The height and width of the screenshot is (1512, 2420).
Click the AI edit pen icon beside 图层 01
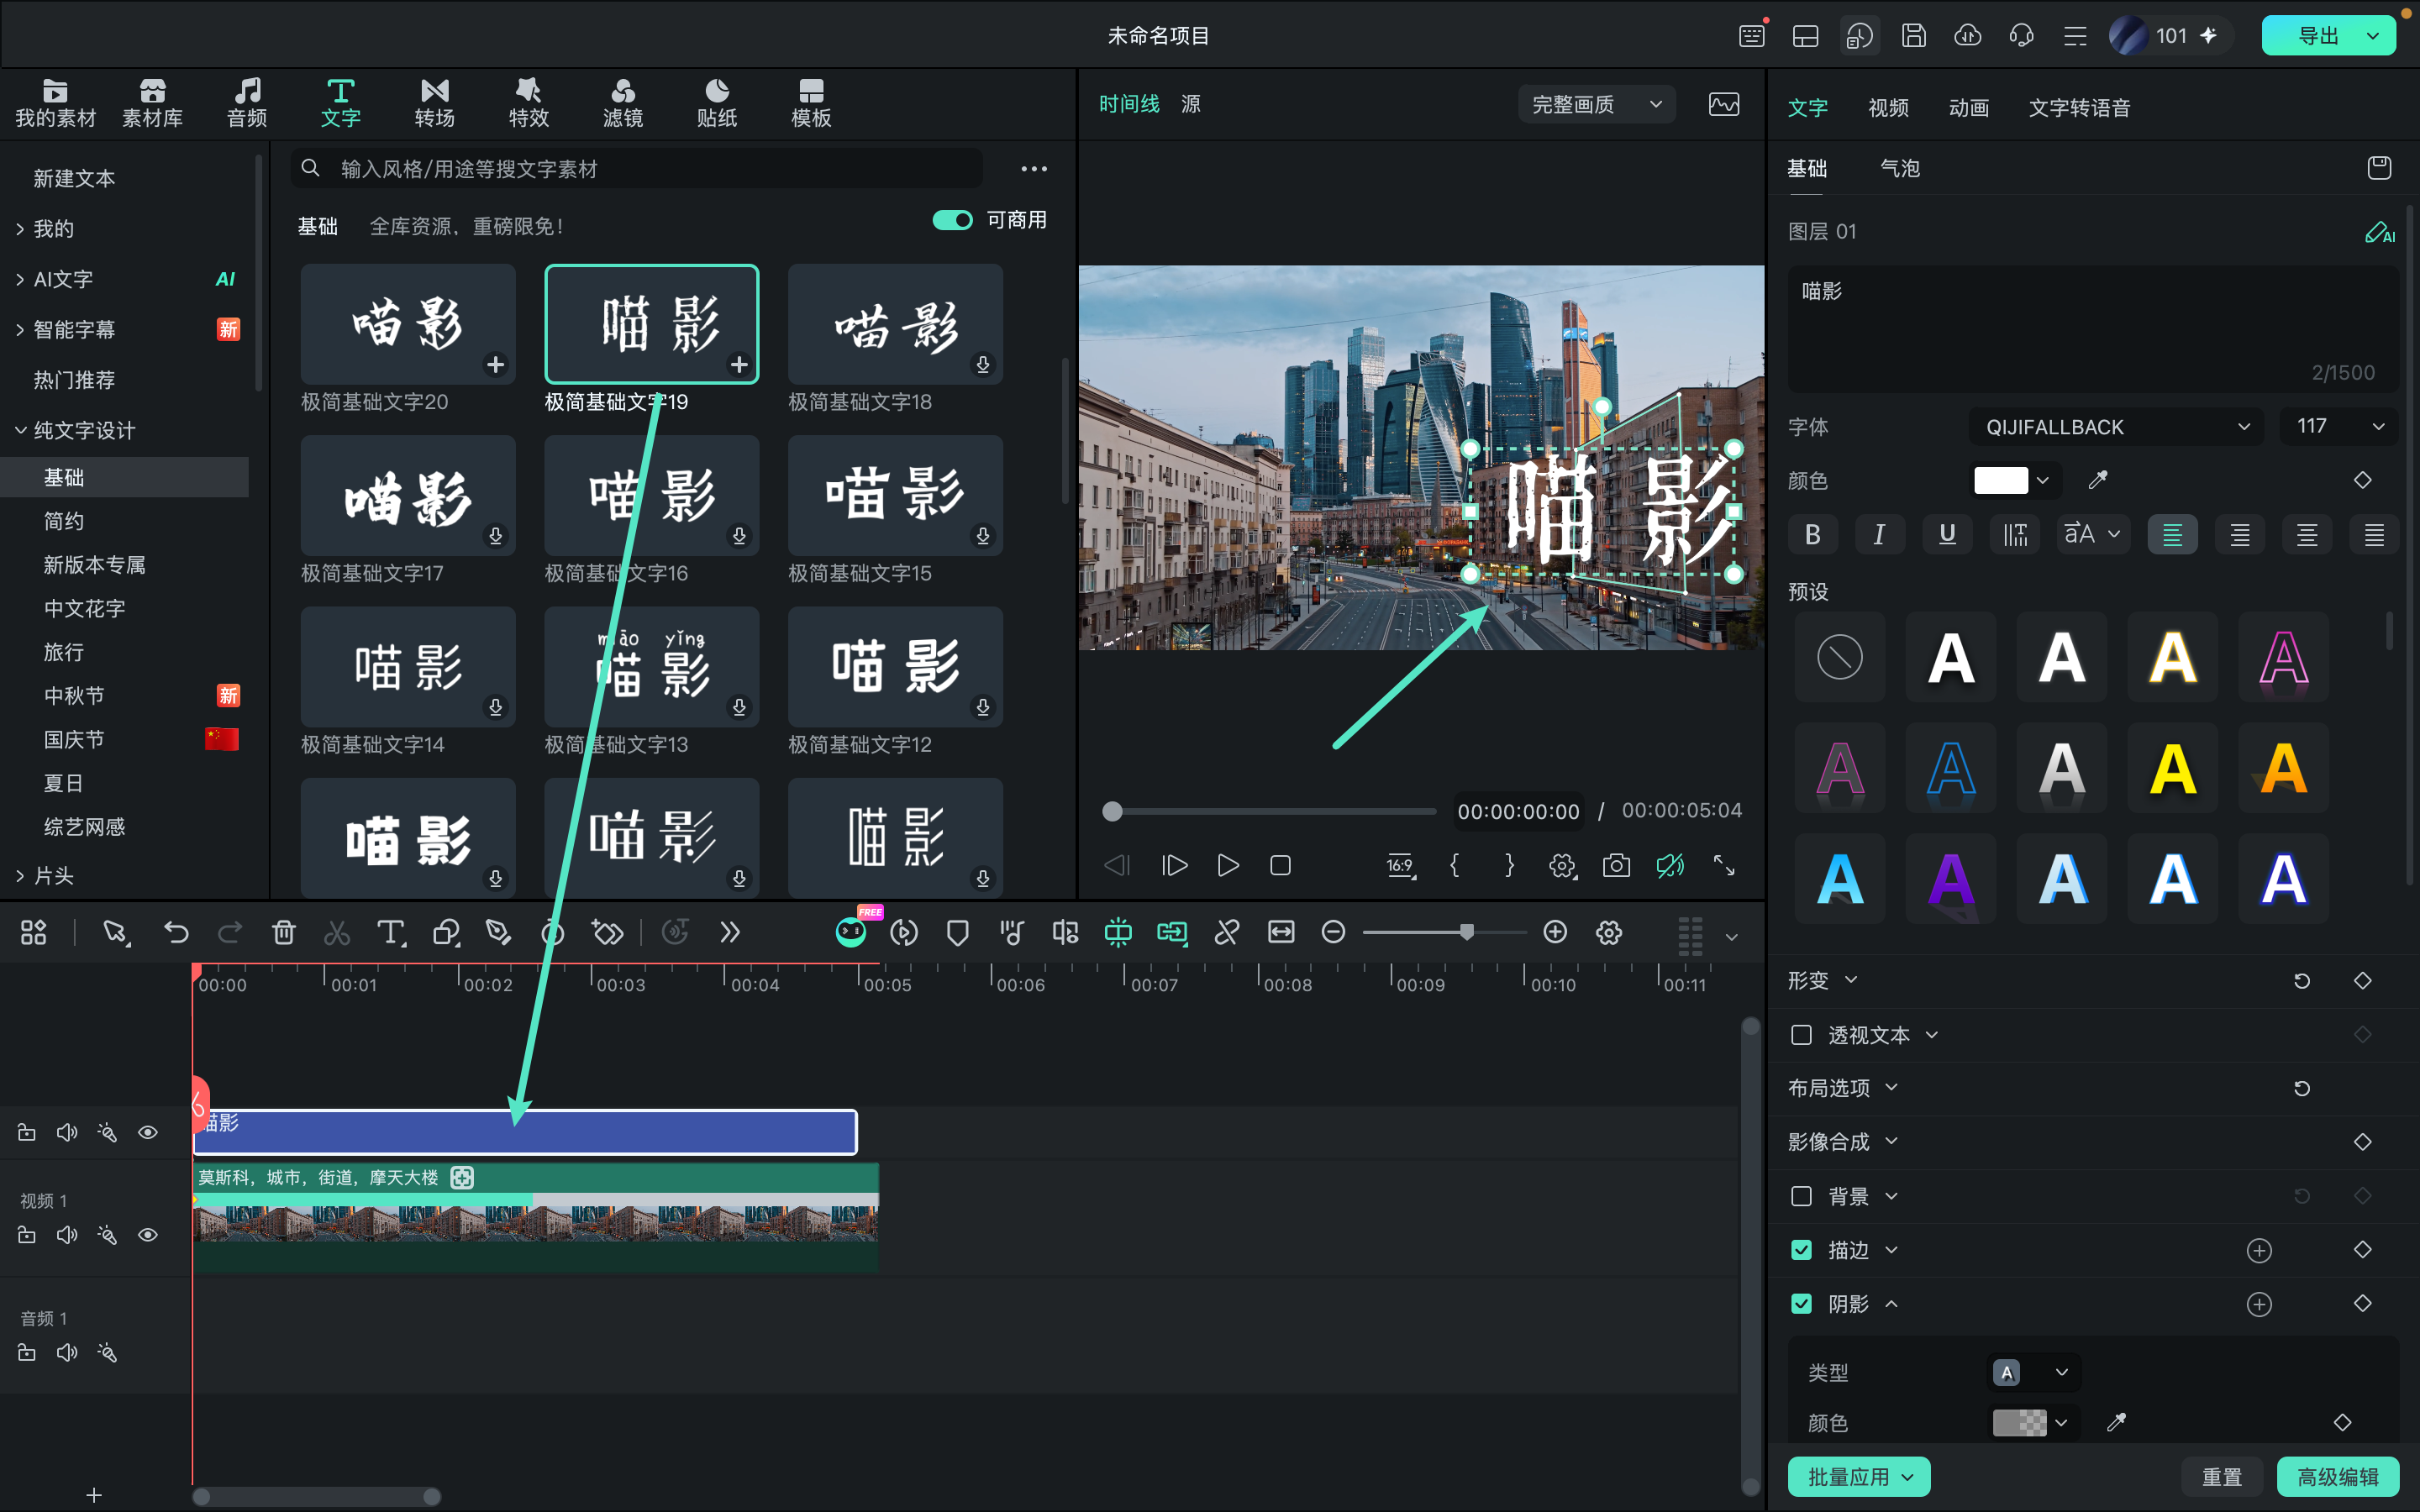[2379, 232]
